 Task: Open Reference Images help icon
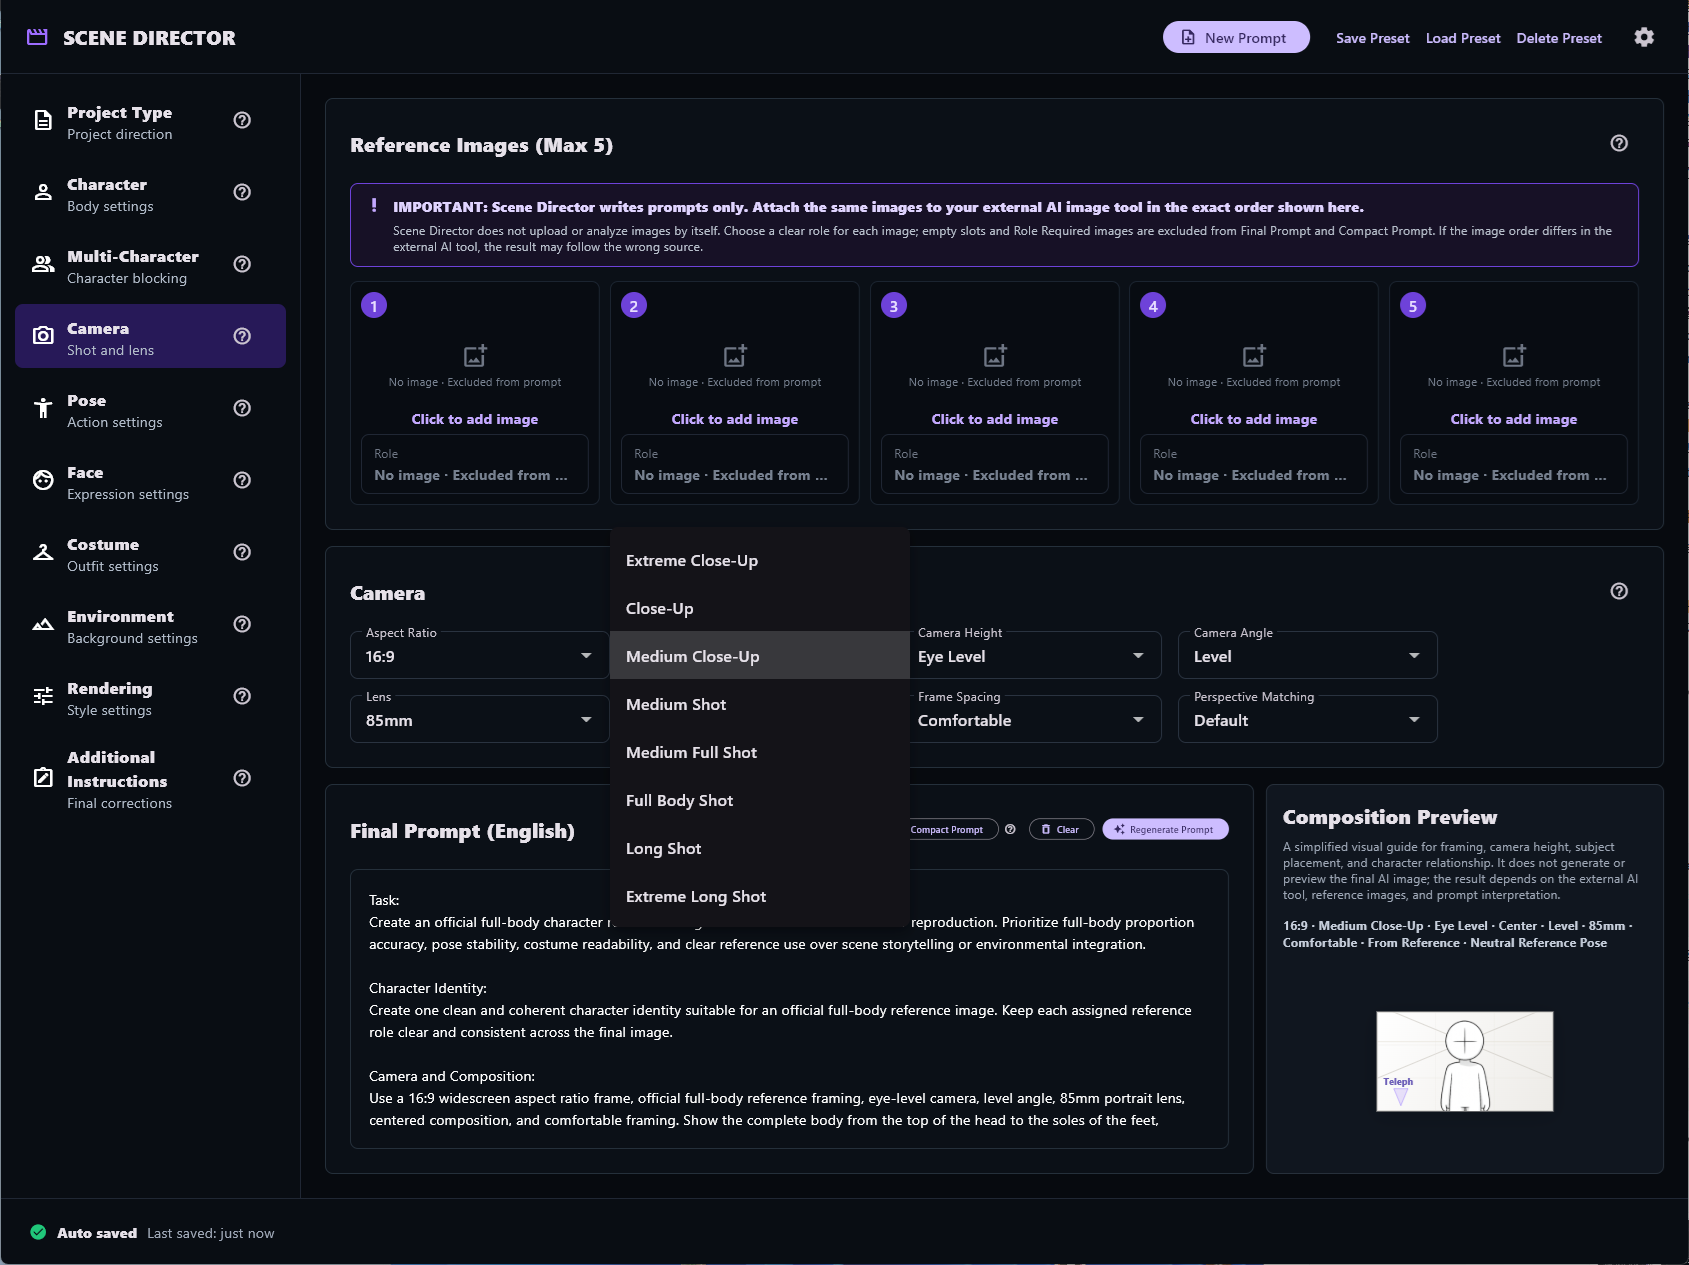[x=1619, y=143]
